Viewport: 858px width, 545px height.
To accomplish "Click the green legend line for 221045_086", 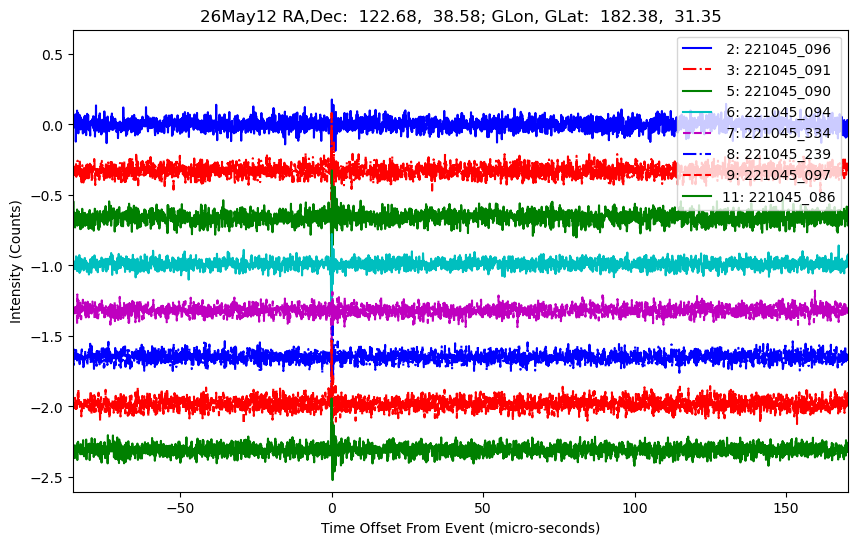I will pos(697,196).
